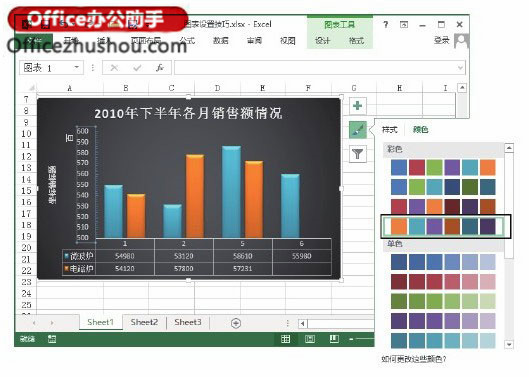The width and height of the screenshot is (529, 377).
Task: Click data table value 57800
Action: coord(184,269)
